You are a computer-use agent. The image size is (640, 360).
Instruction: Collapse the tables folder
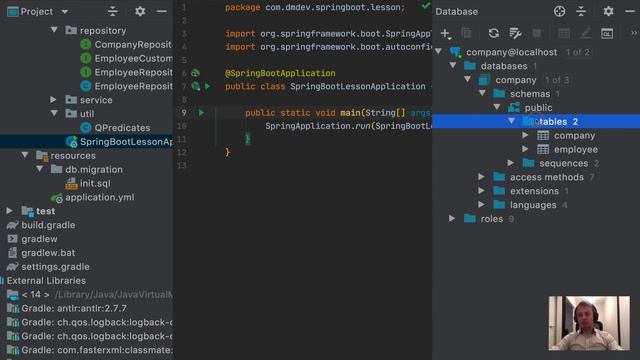(511, 121)
